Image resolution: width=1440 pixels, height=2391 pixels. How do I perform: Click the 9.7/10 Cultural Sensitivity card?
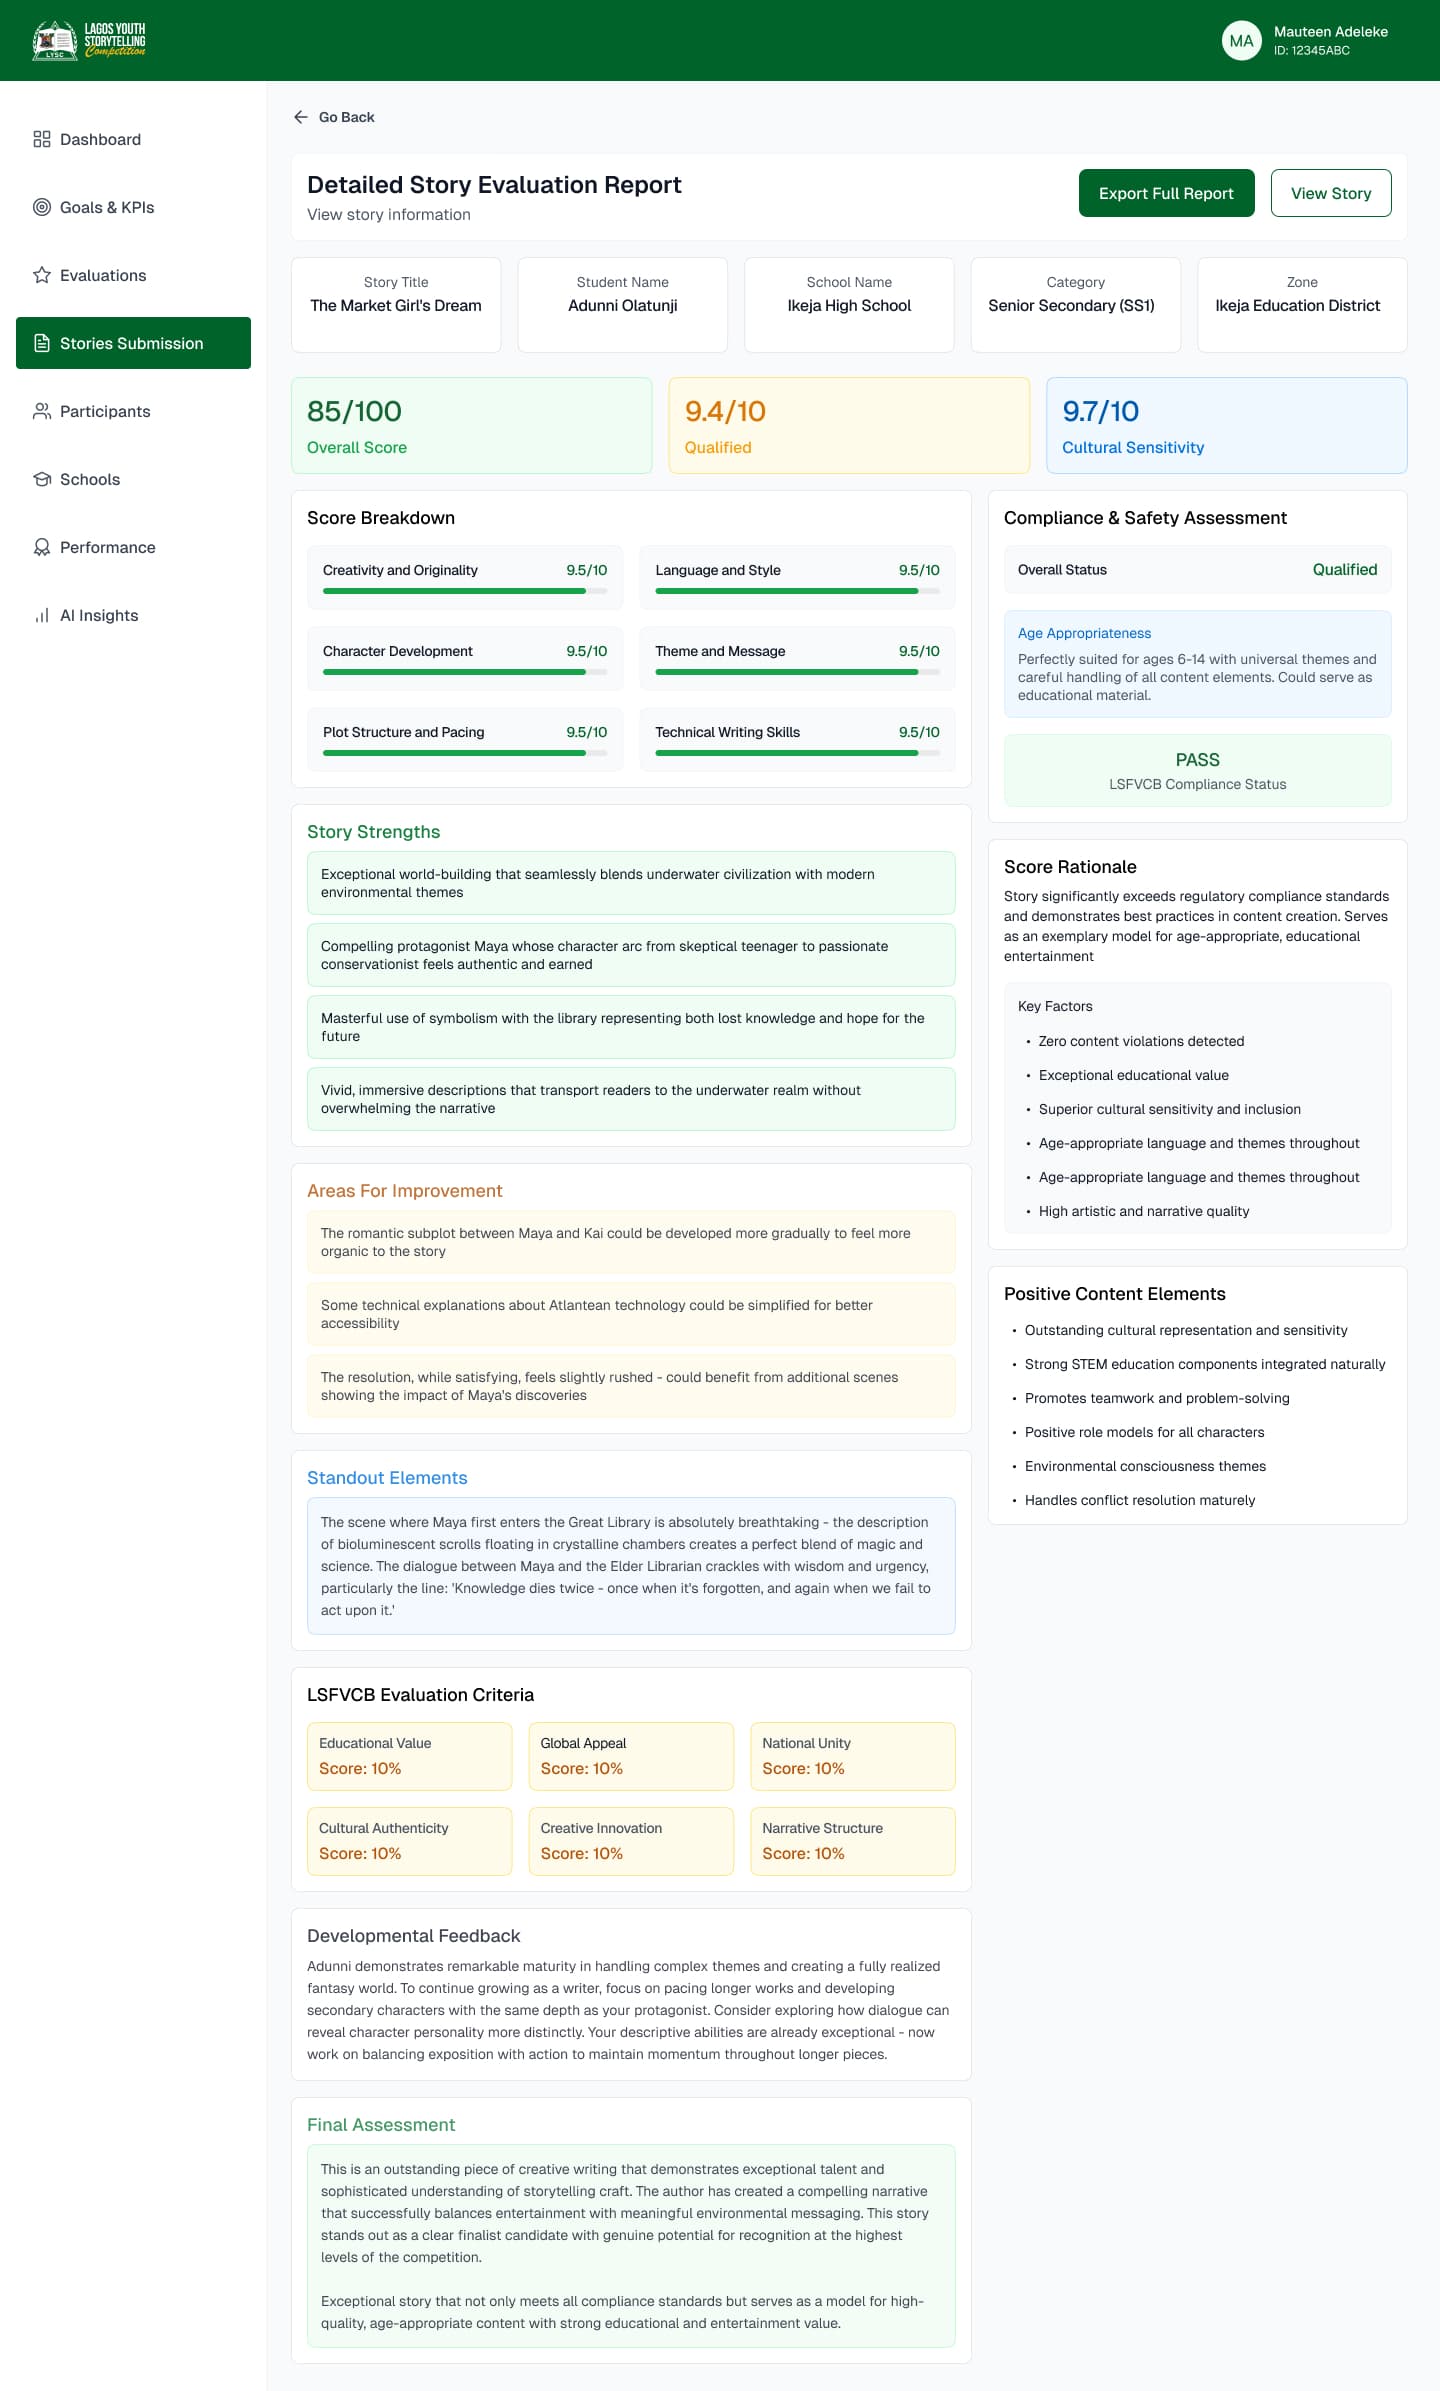tap(1227, 425)
